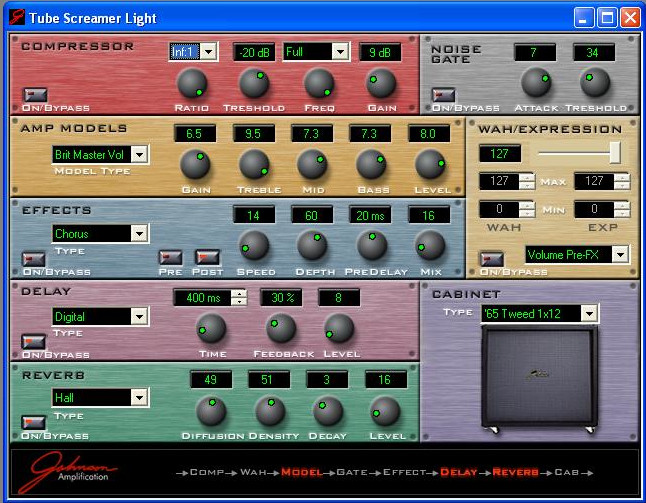Select the Effect stage in signal chain
646x503 pixels.
tap(405, 472)
